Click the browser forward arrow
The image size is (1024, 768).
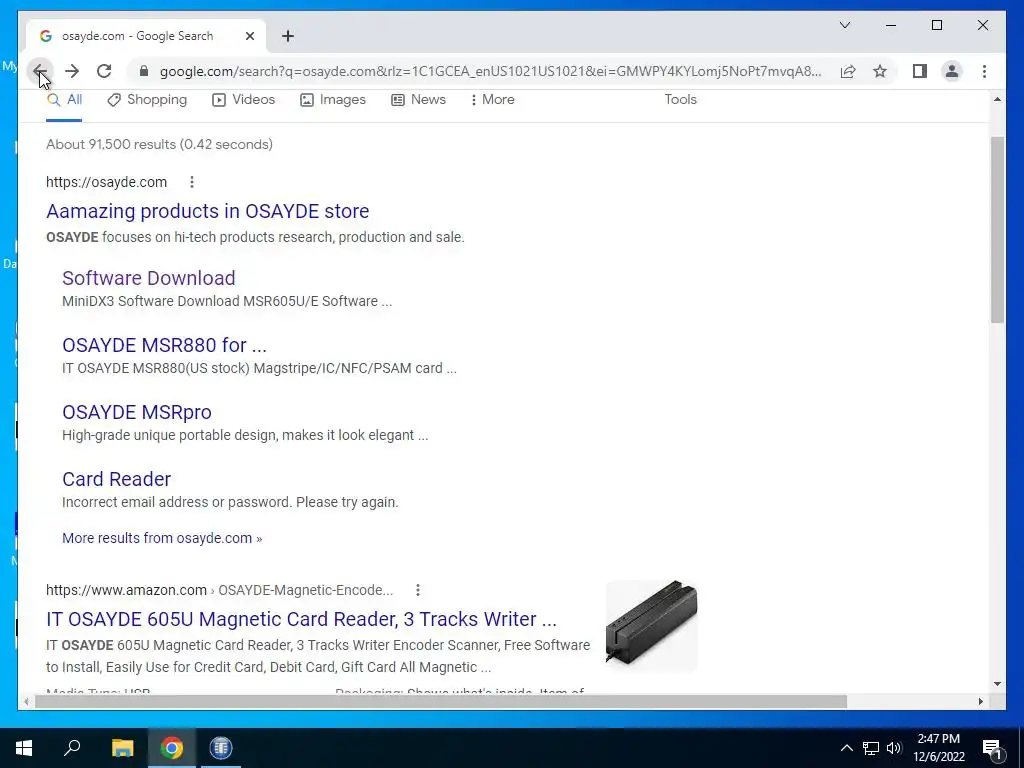[72, 71]
